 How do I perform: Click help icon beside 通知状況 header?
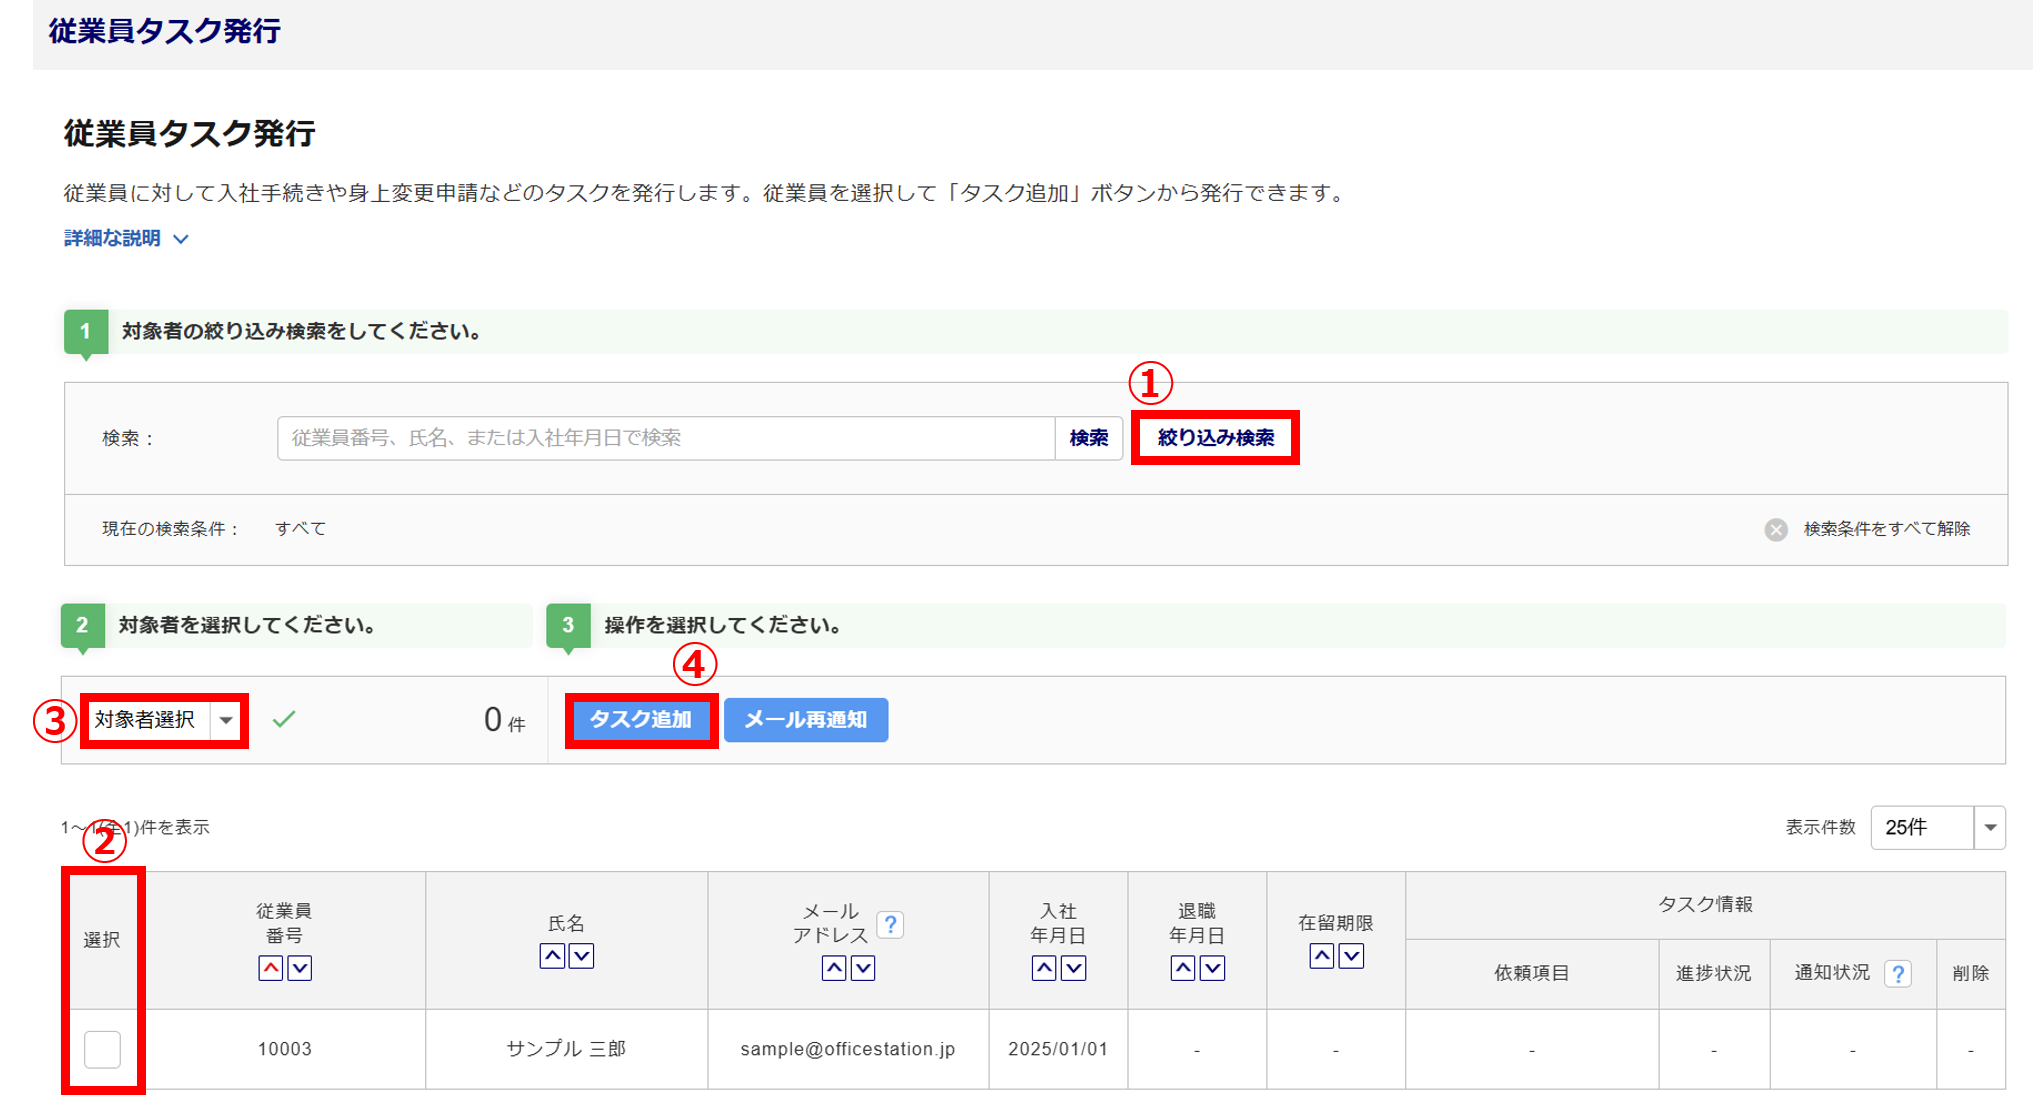click(1898, 973)
